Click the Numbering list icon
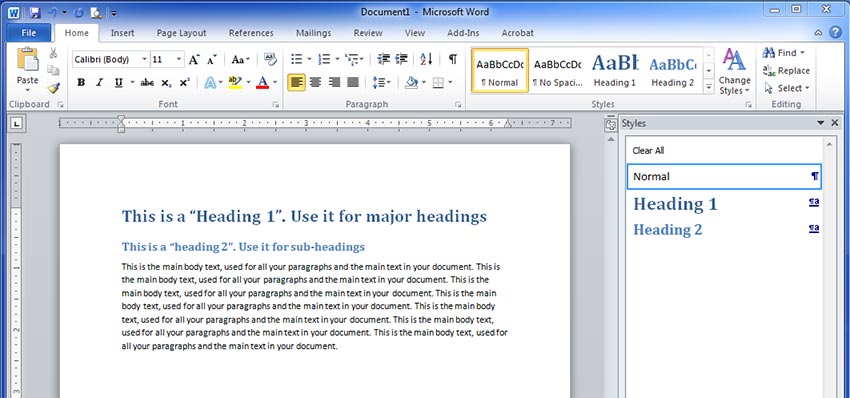The image size is (850, 398). point(324,59)
